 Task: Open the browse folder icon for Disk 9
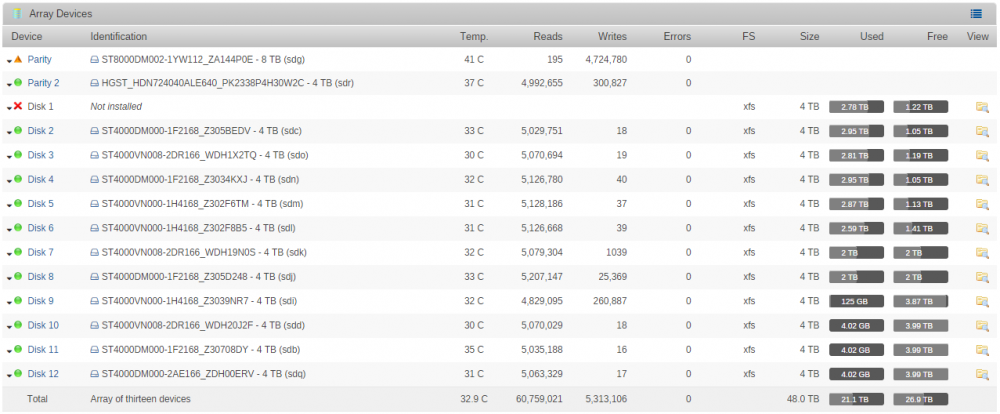(x=982, y=301)
